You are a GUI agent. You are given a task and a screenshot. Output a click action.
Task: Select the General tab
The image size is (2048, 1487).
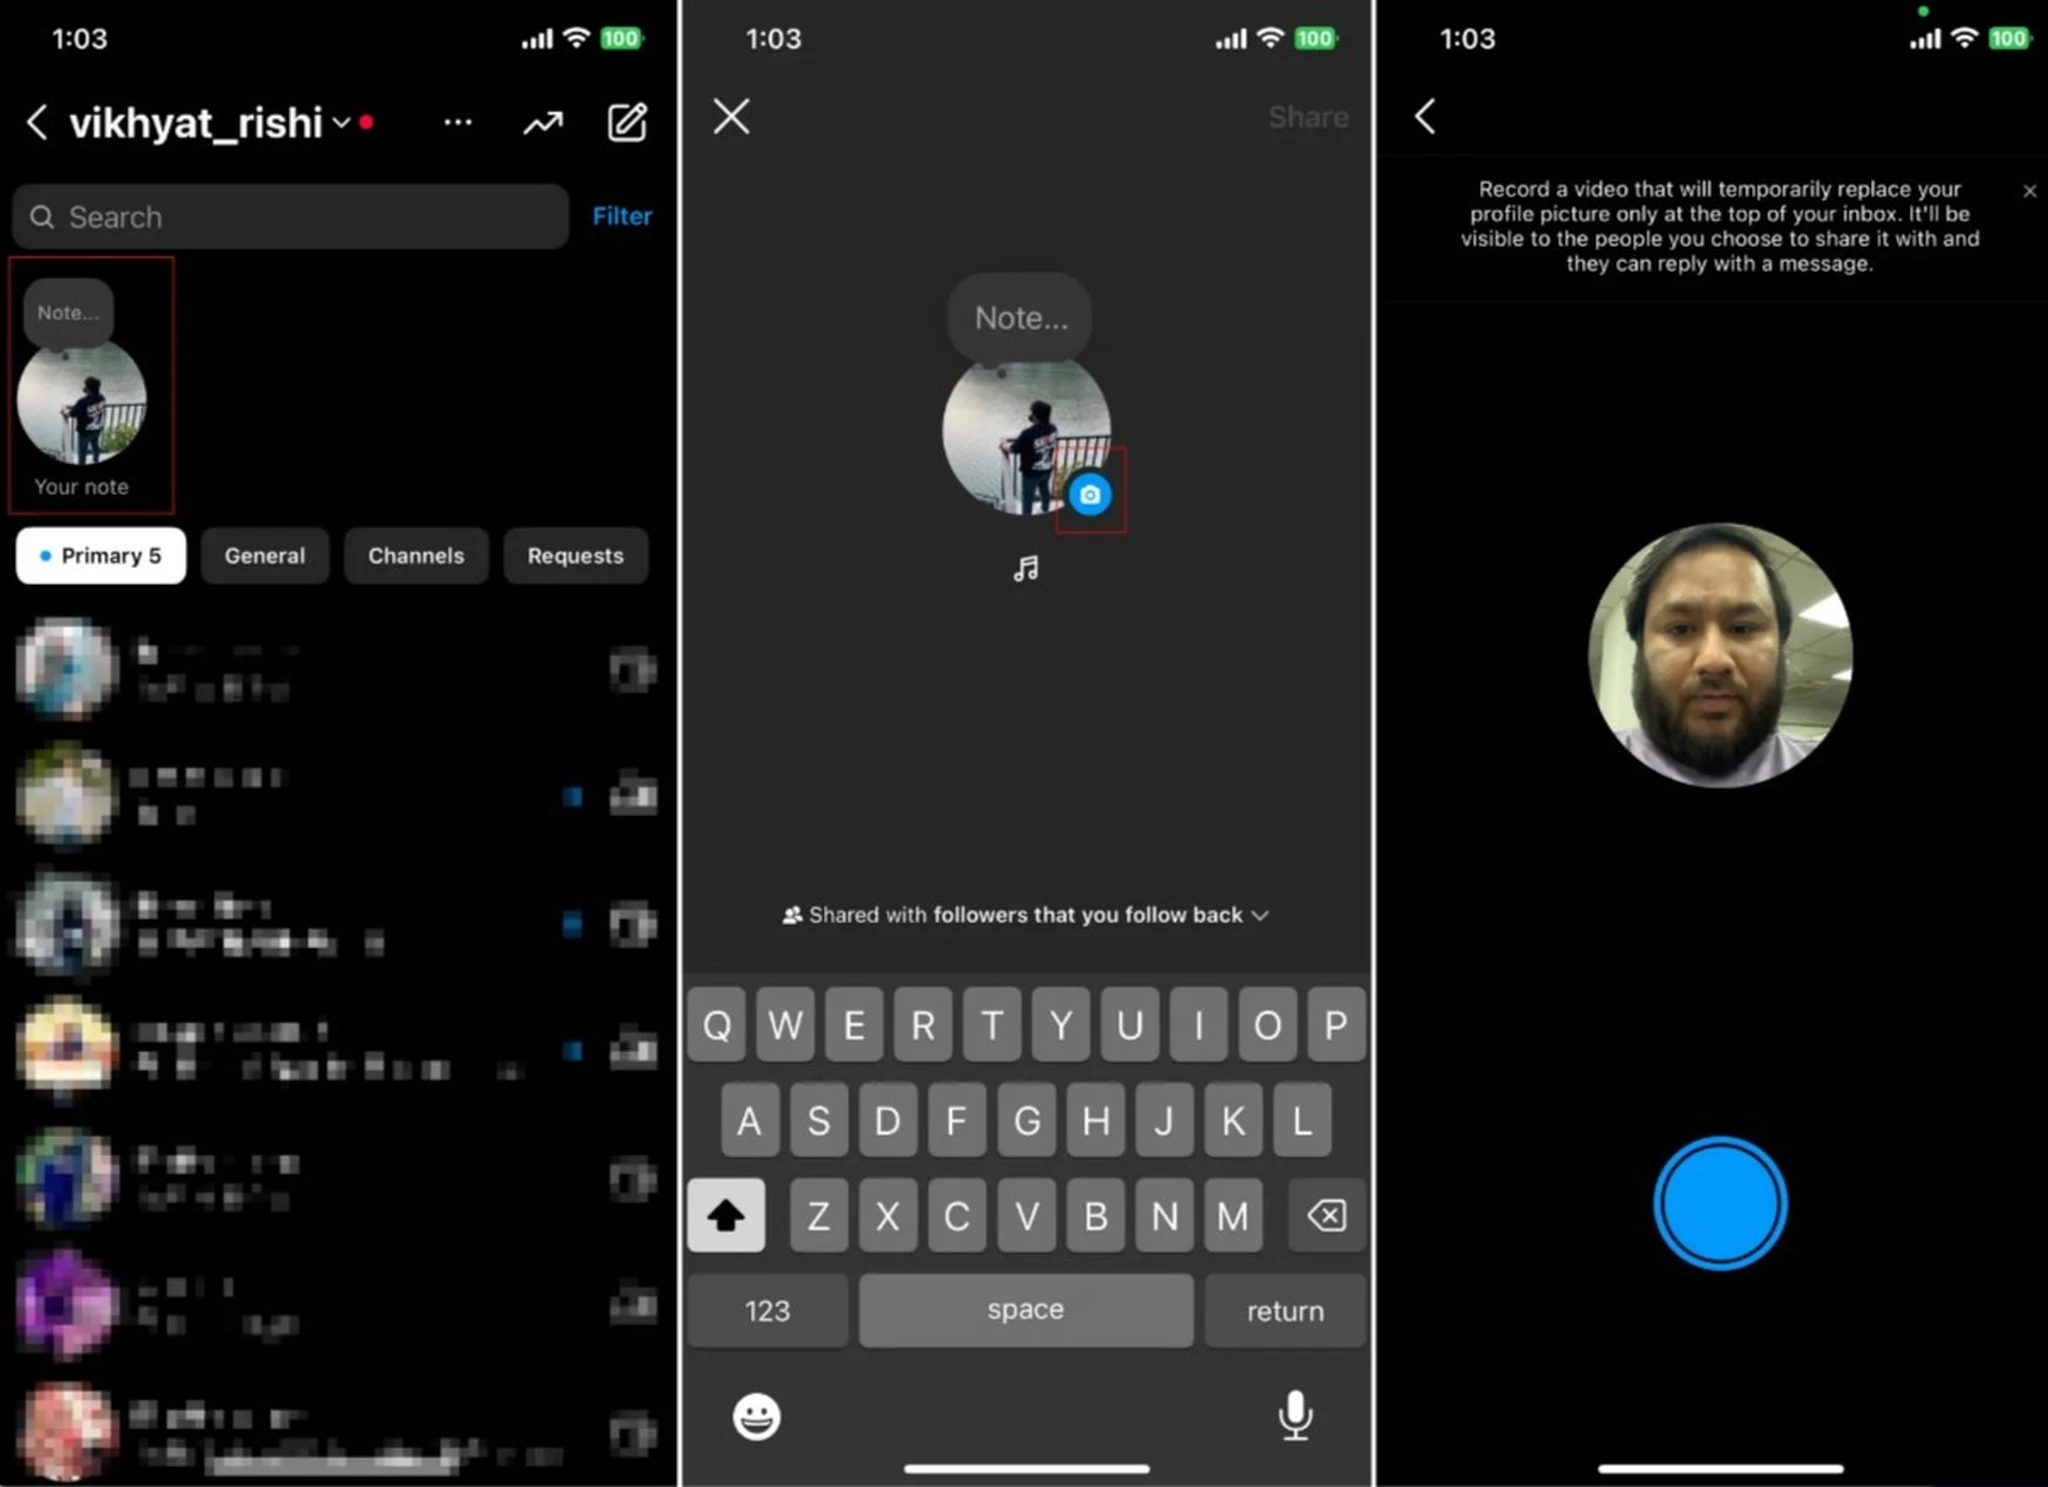click(x=262, y=555)
